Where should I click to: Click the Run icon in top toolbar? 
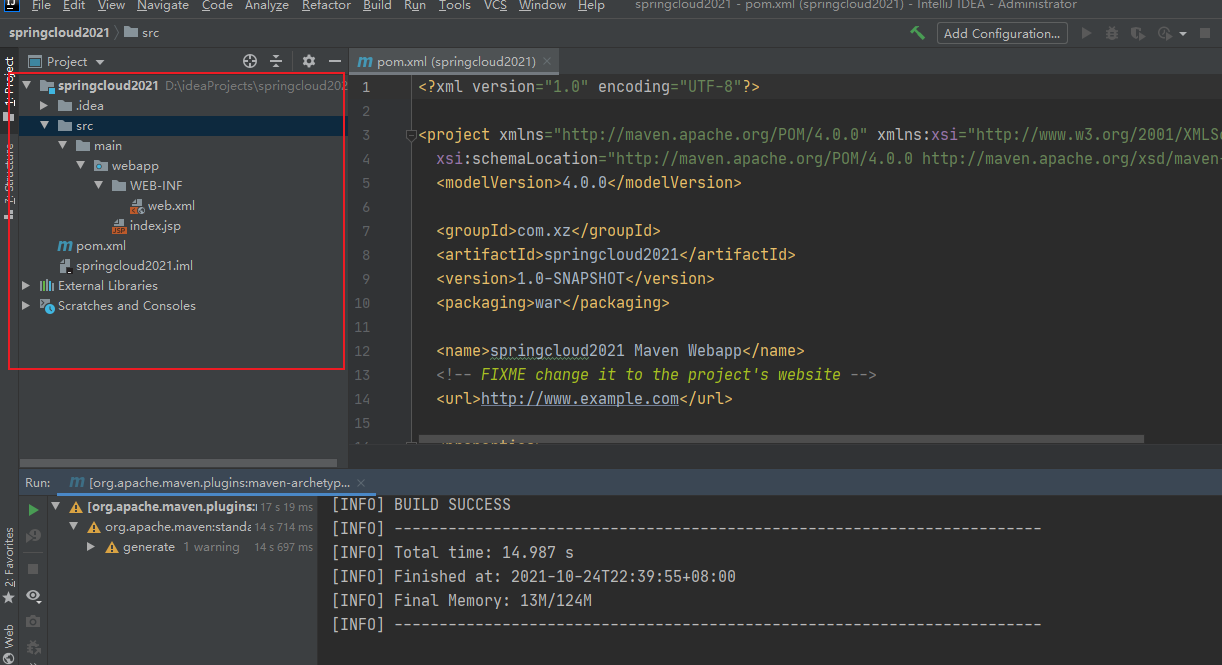tap(1087, 33)
